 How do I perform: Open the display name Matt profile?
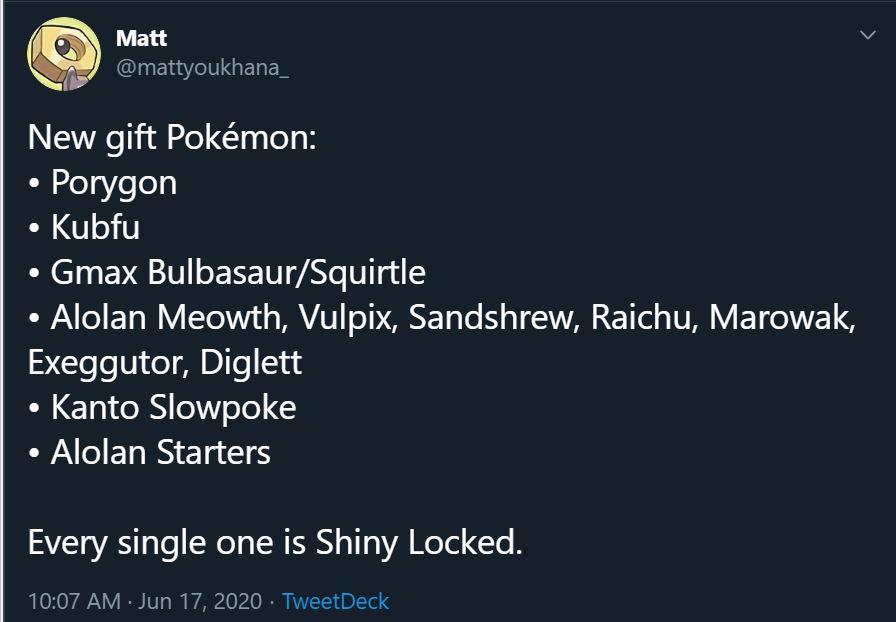[141, 38]
